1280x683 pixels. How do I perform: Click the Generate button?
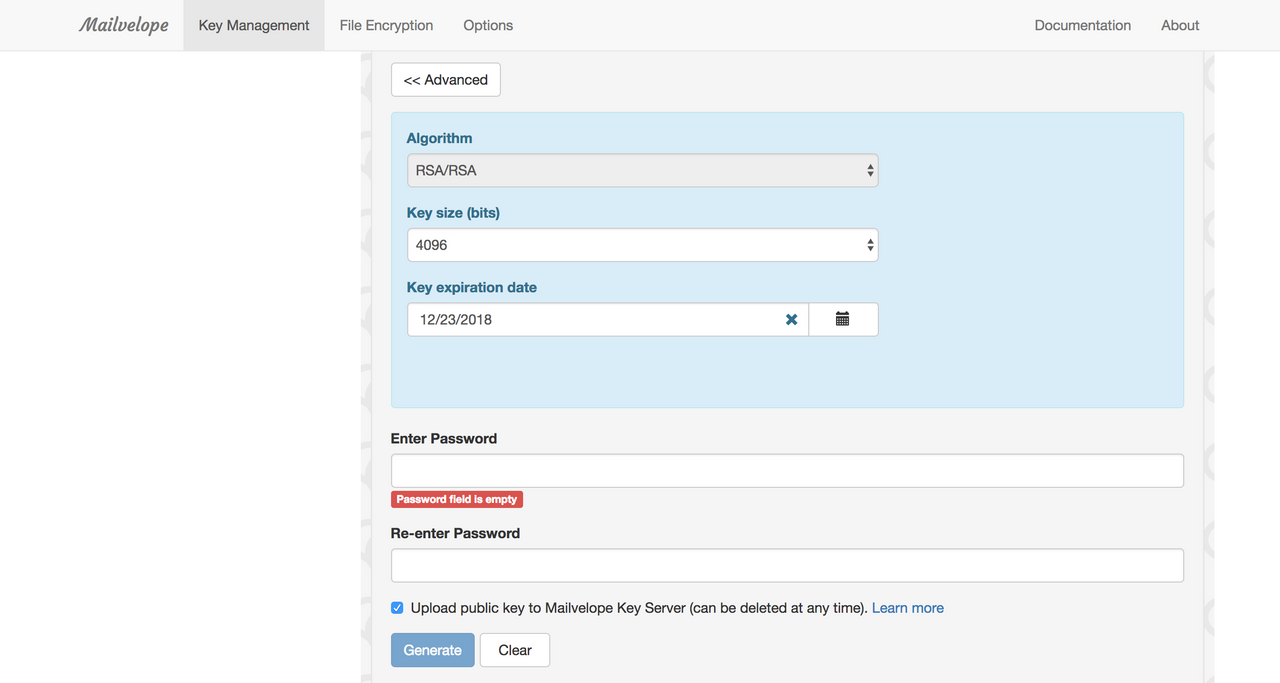click(432, 649)
